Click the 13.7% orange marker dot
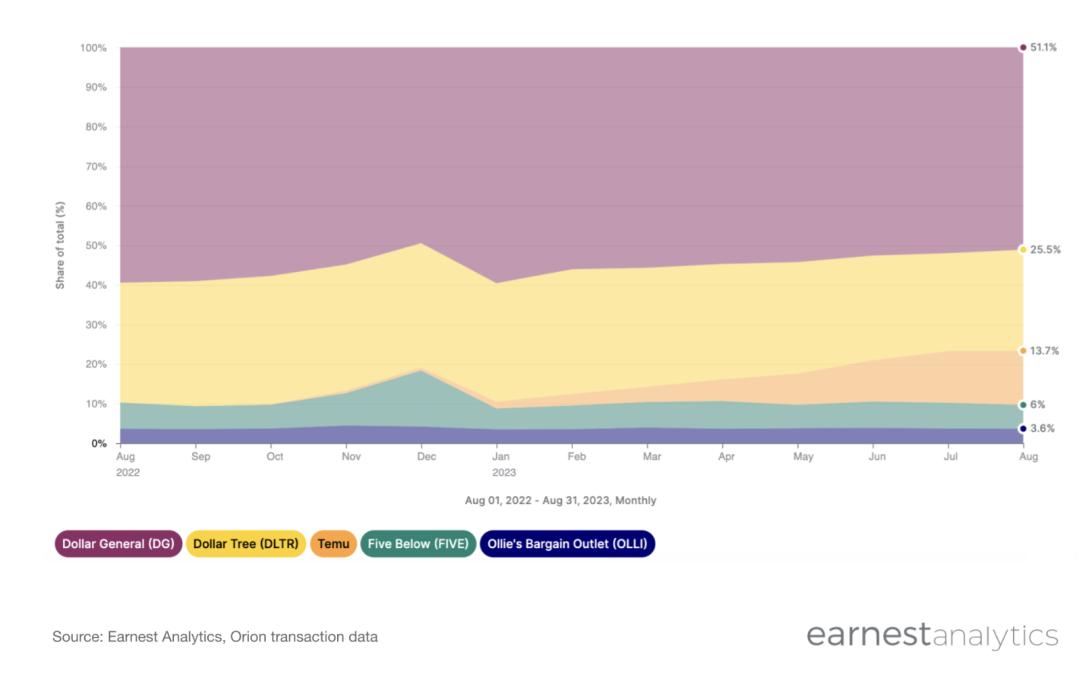Image resolution: width=1080 pixels, height=682 pixels. coord(1023,351)
